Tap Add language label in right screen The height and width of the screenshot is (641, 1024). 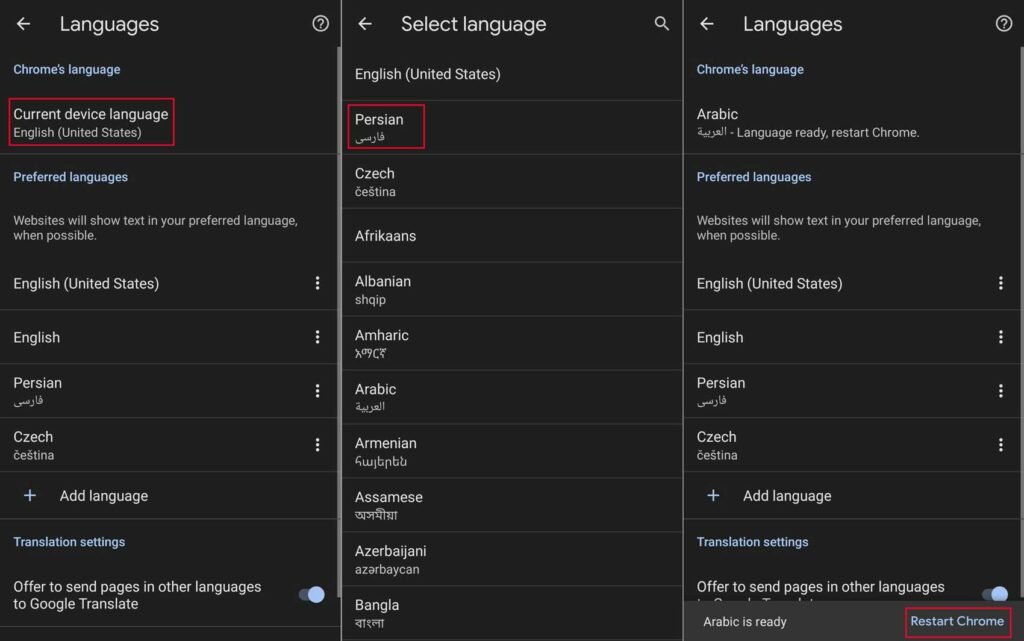tap(787, 496)
